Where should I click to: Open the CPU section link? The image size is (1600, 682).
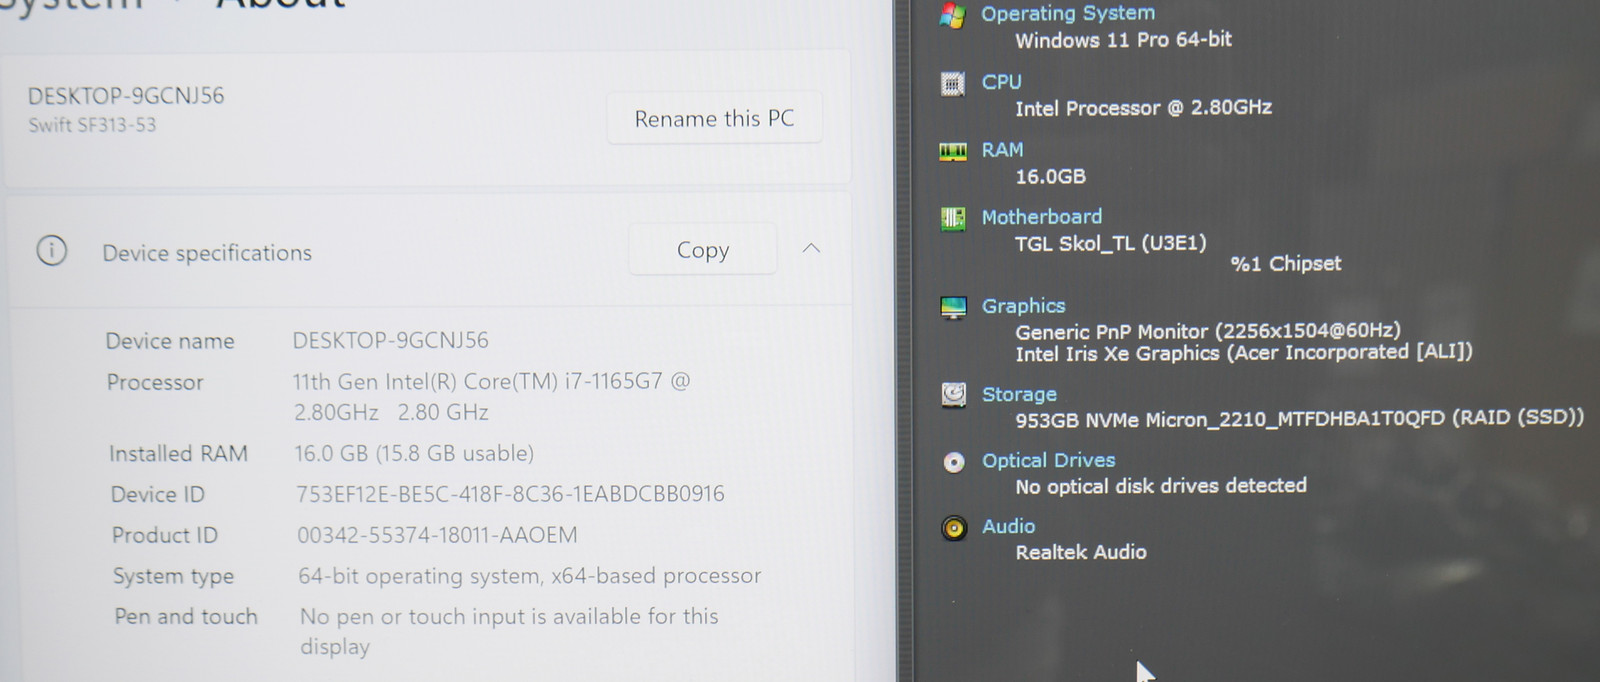point(1001,82)
